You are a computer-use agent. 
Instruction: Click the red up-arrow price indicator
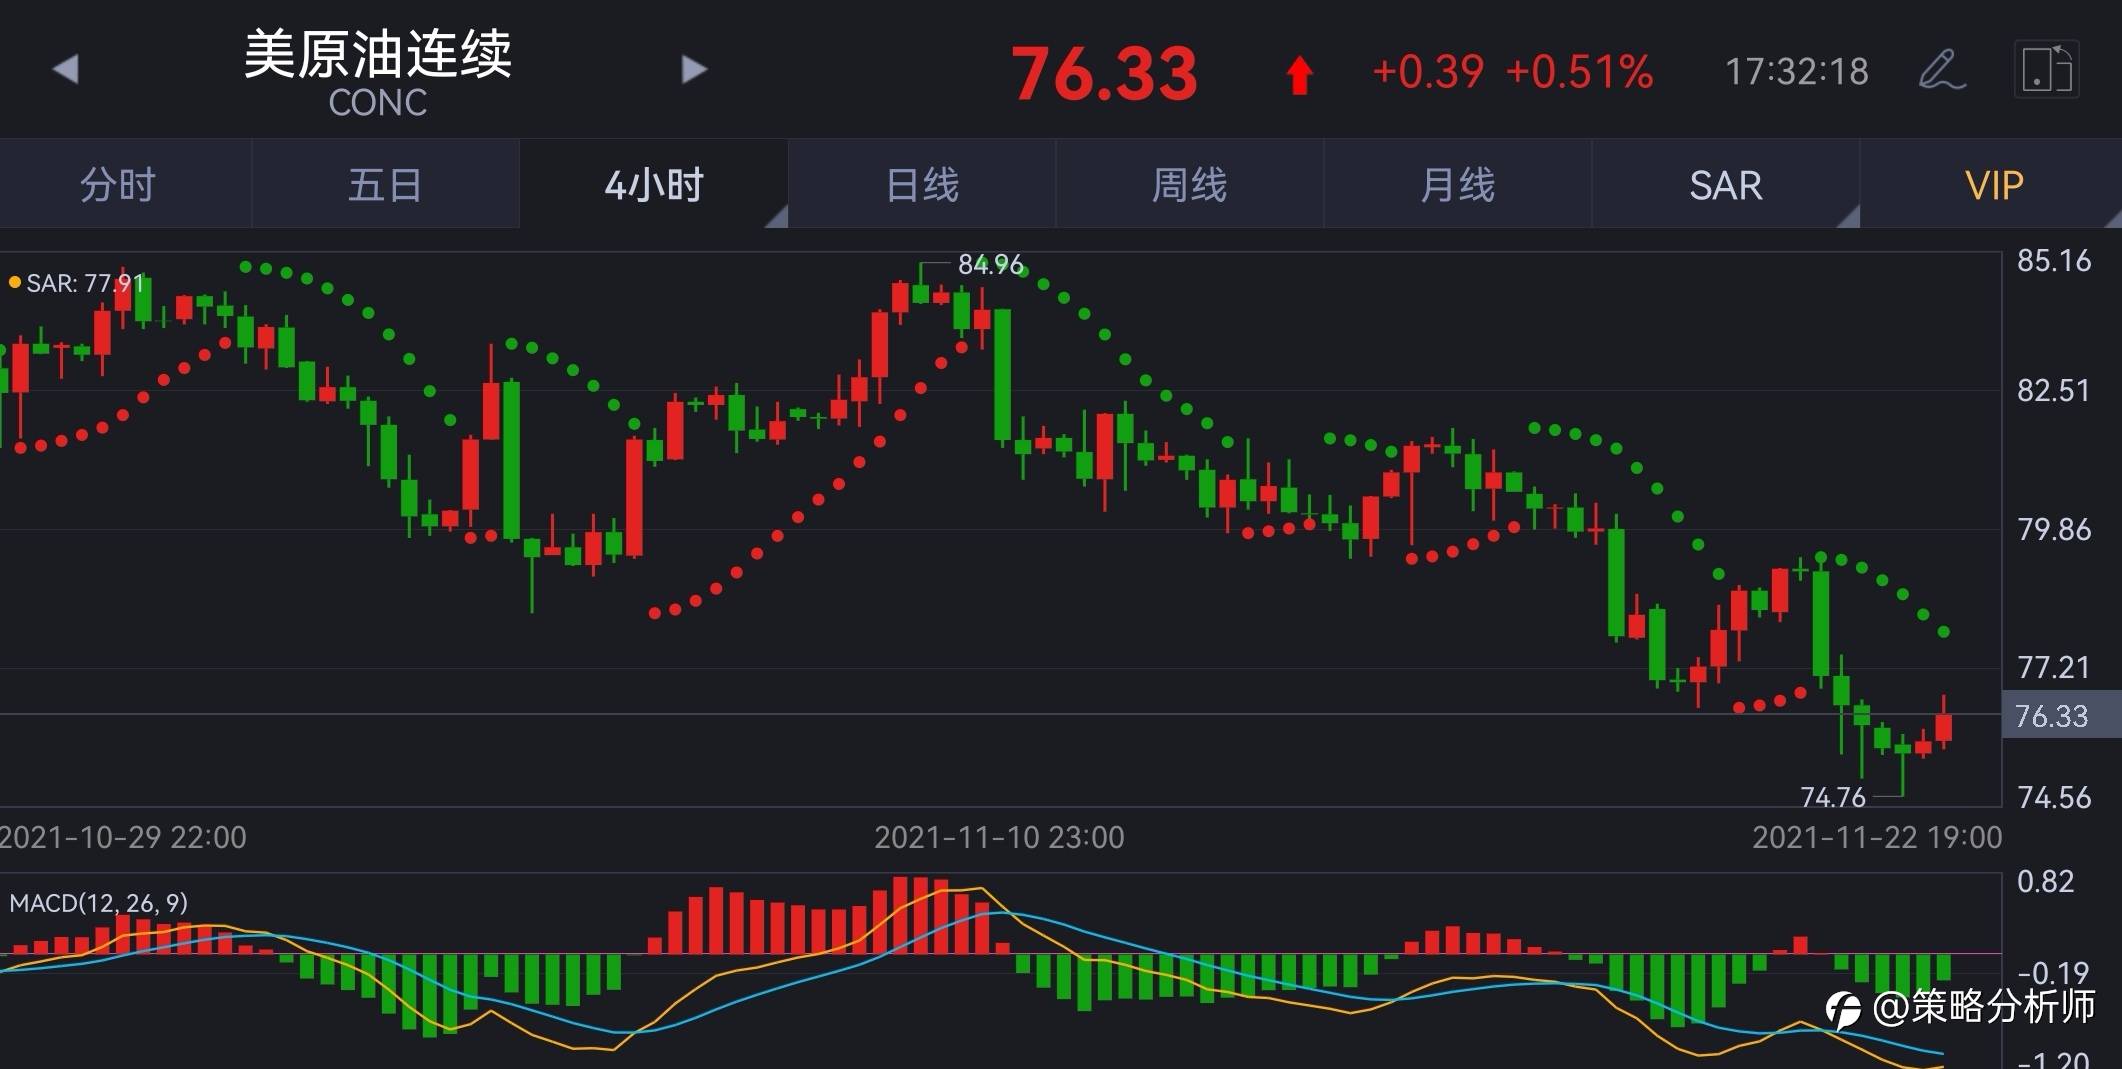(x=1299, y=74)
